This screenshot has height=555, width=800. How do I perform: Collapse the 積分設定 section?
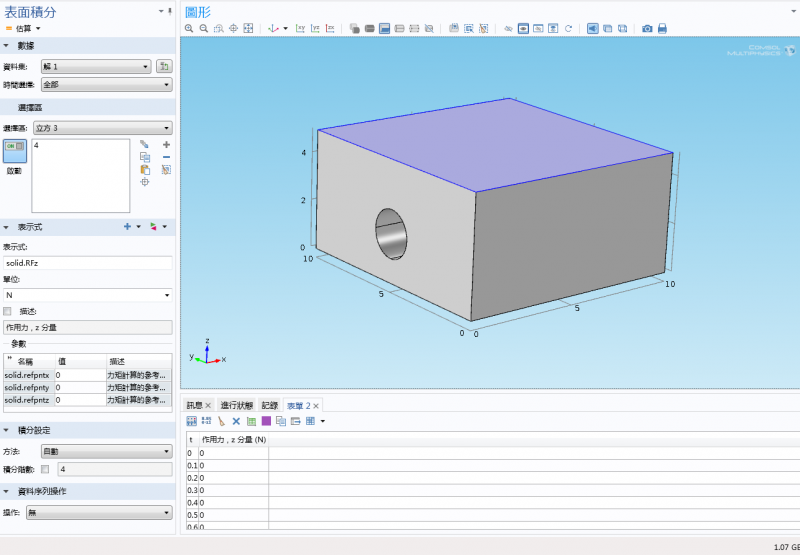click(x=7, y=430)
